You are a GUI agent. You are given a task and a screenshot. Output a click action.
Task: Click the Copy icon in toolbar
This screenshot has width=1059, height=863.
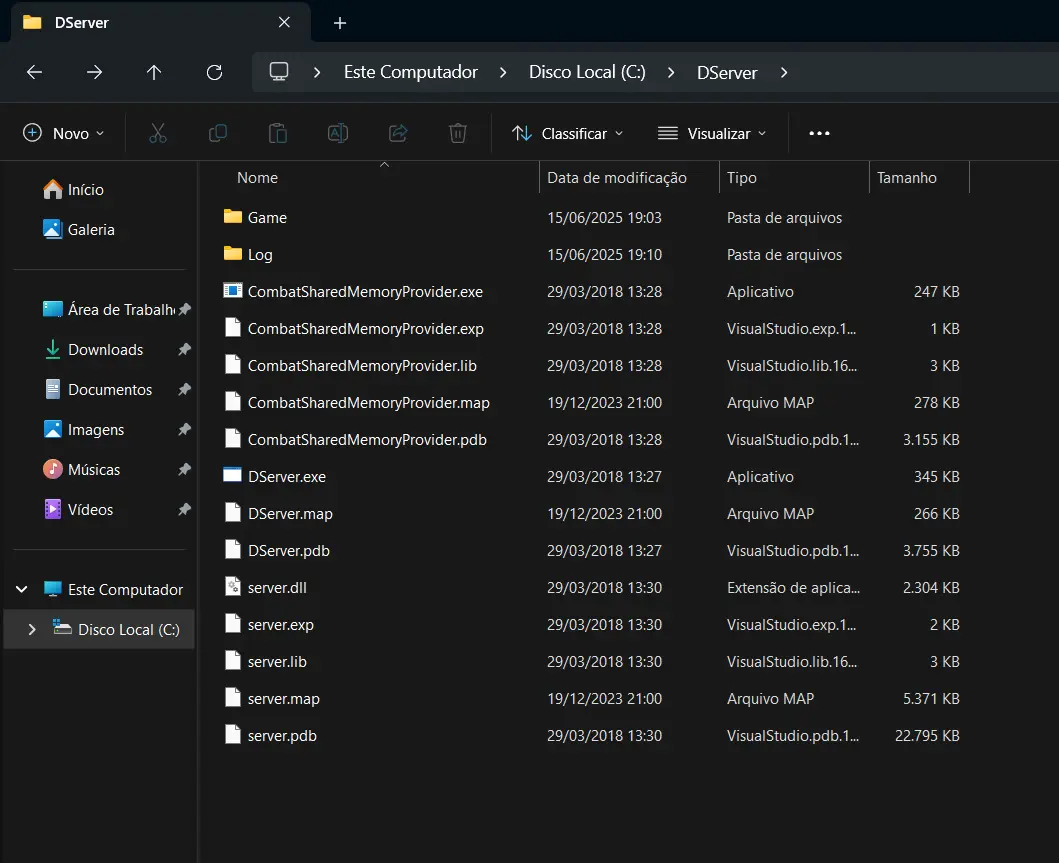pyautogui.click(x=217, y=133)
